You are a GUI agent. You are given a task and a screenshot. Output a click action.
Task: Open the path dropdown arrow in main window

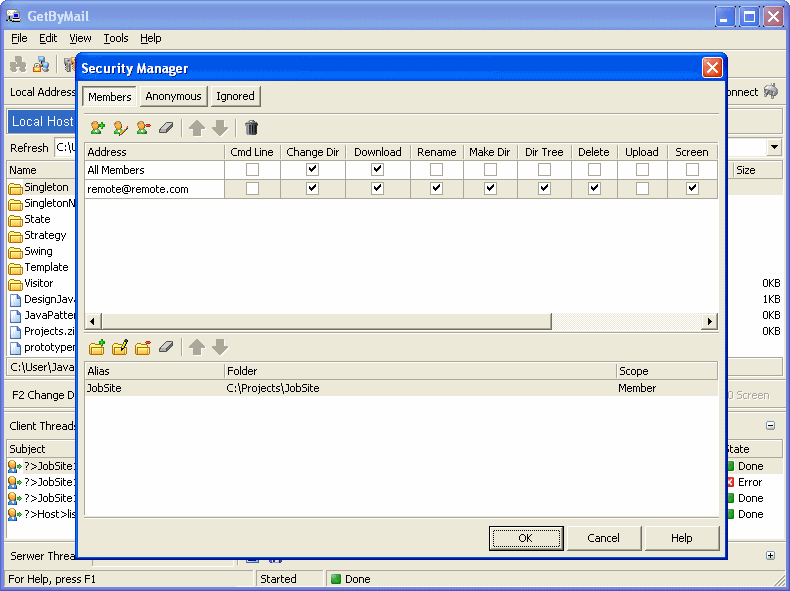tap(774, 147)
